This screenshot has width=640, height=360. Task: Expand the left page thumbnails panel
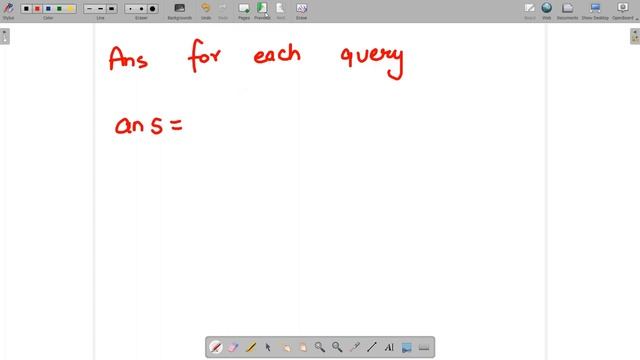pos(5,36)
